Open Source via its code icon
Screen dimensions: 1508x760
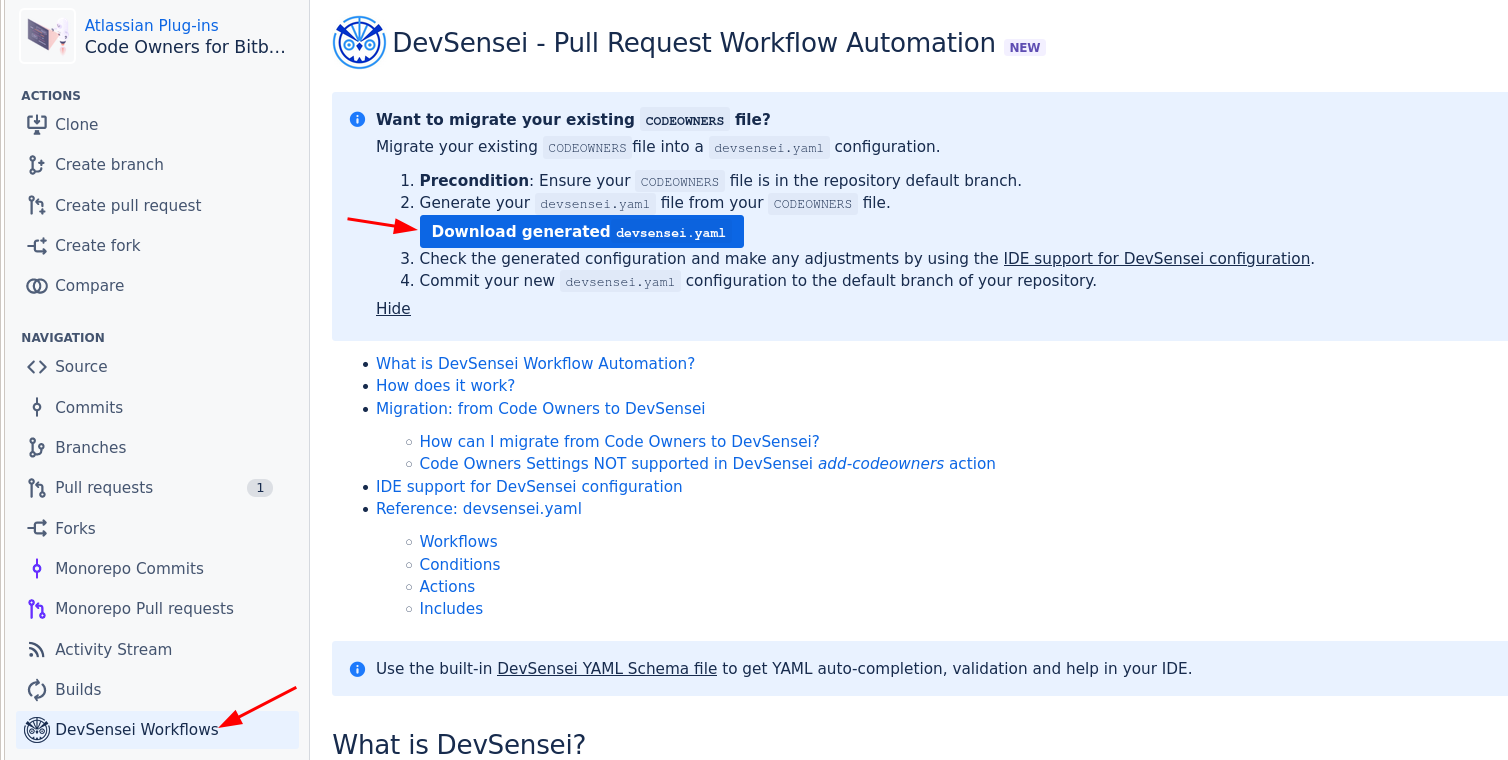coord(37,367)
